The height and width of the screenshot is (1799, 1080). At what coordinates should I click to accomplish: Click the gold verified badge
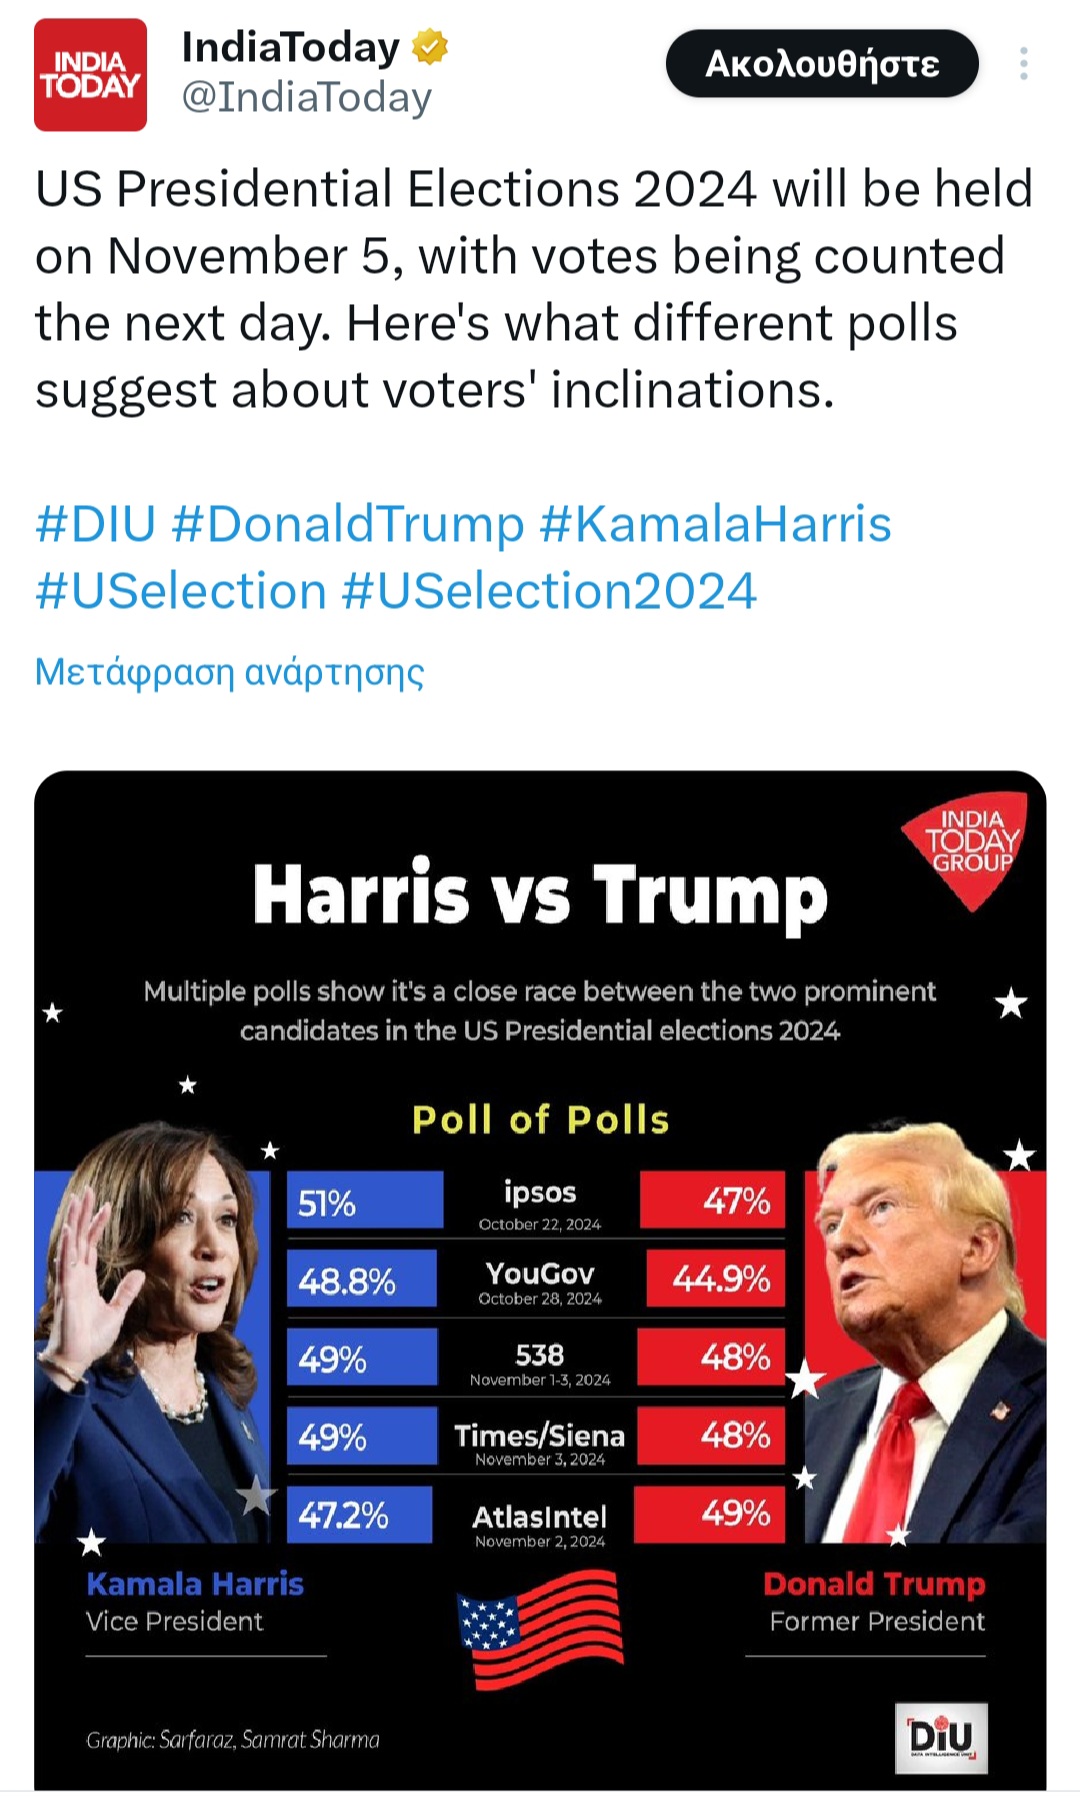[430, 47]
